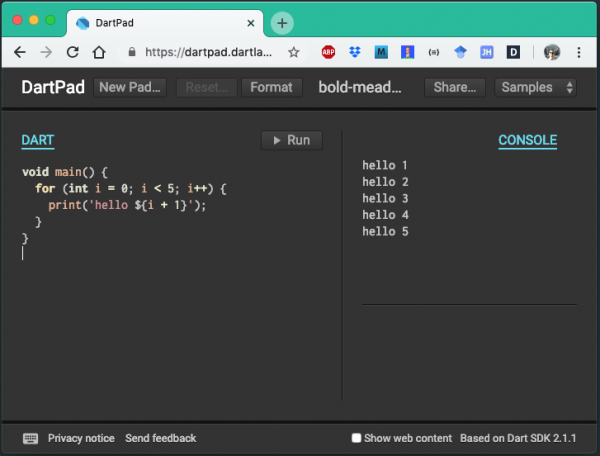Reload the DartPad page
600x456 pixels.
click(x=72, y=52)
